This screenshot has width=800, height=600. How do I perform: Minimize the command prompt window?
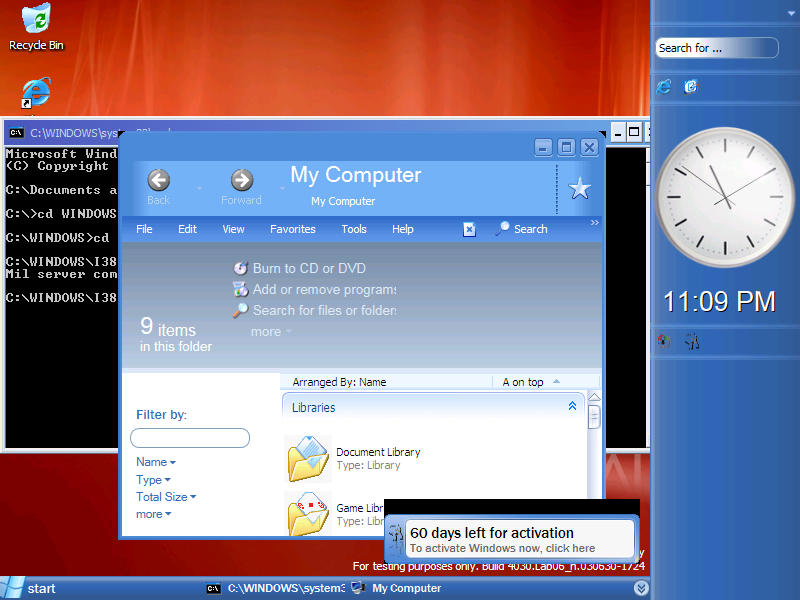(618, 133)
